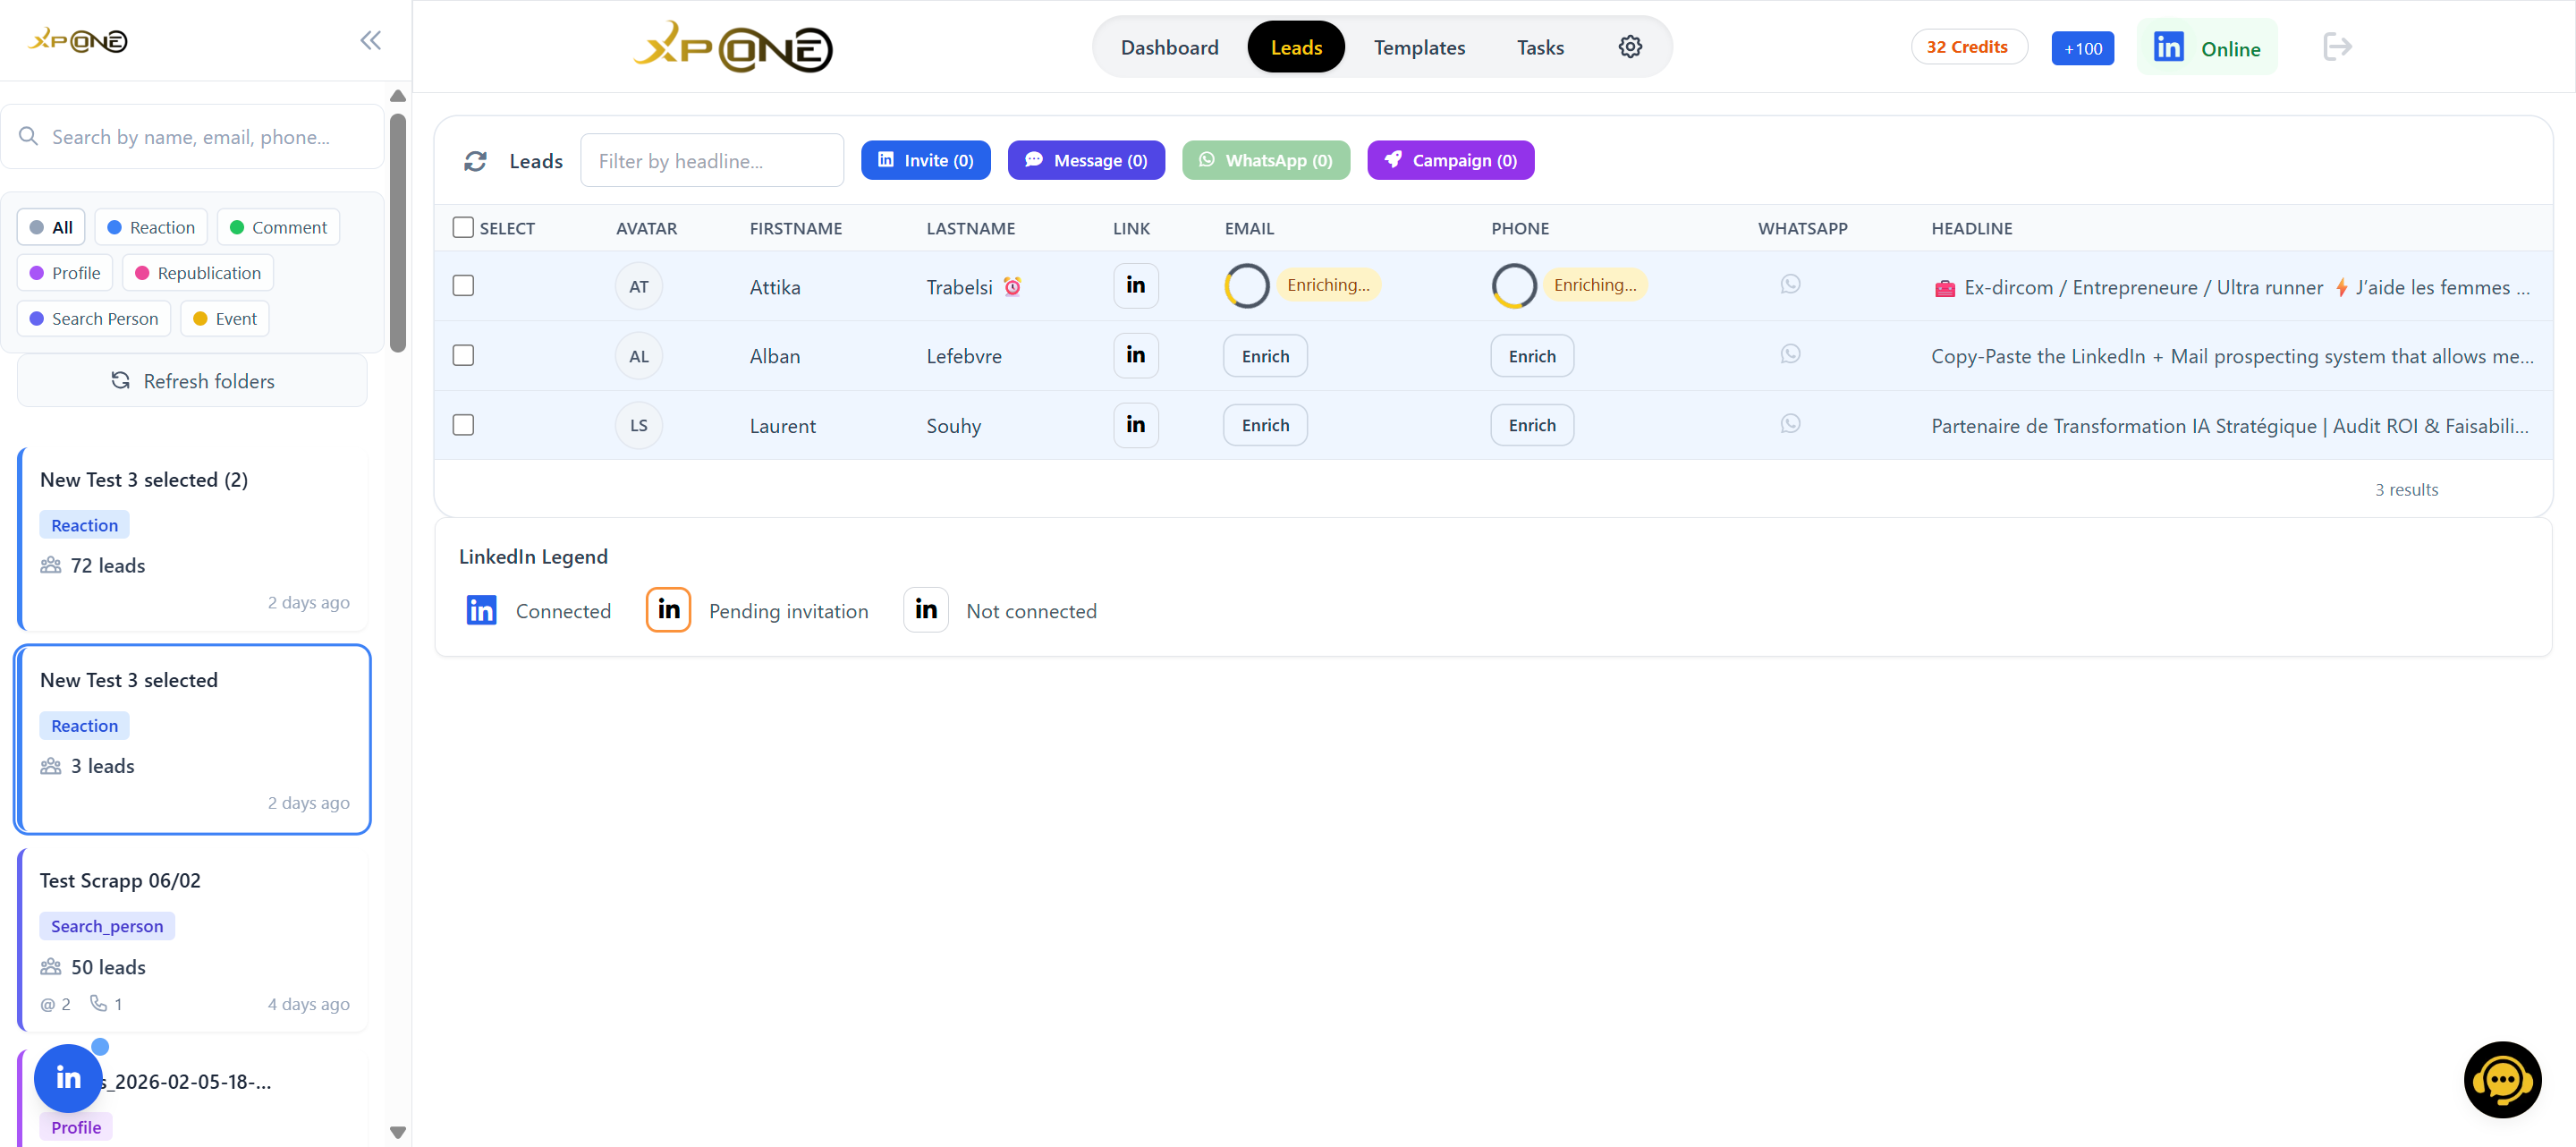Click the LS avatar circle
The height and width of the screenshot is (1147, 2576).
[x=639, y=426]
